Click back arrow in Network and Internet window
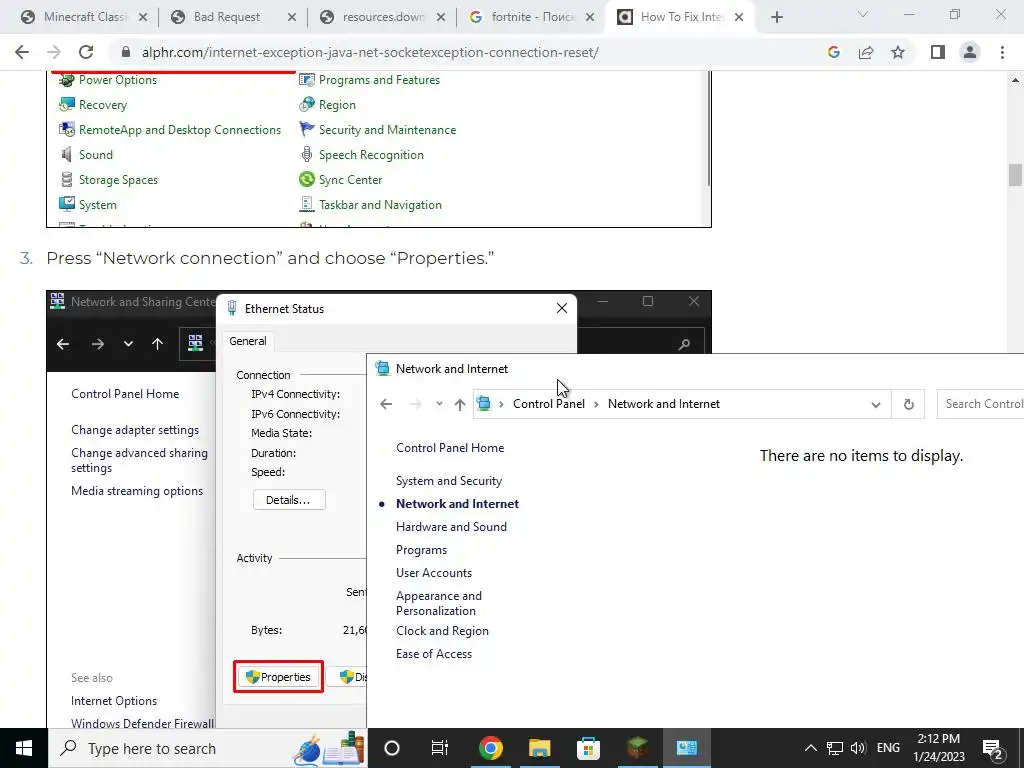The width and height of the screenshot is (1024, 768). (x=386, y=404)
